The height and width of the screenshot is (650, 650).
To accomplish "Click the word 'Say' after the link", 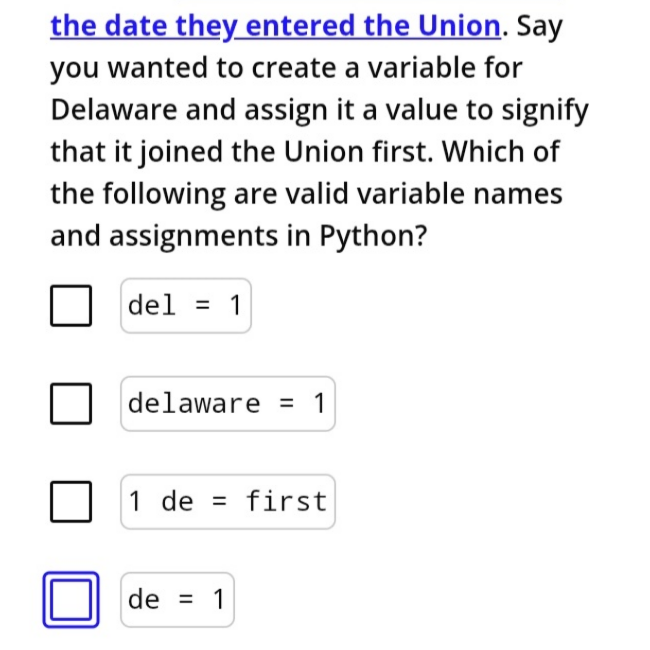I will [x=539, y=26].
